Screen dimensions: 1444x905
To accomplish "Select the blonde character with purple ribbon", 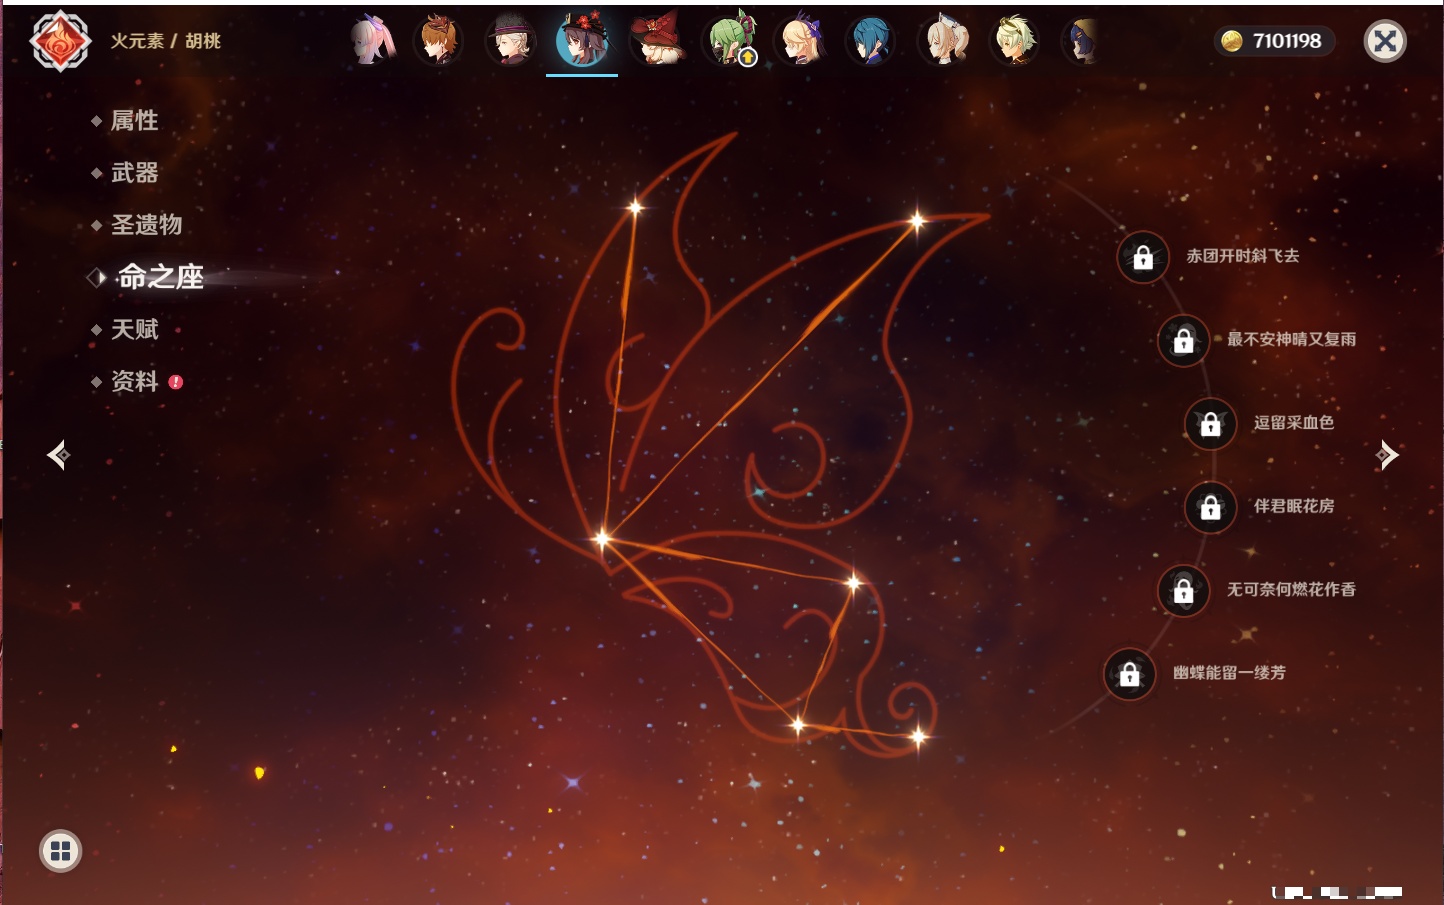I will coord(801,41).
